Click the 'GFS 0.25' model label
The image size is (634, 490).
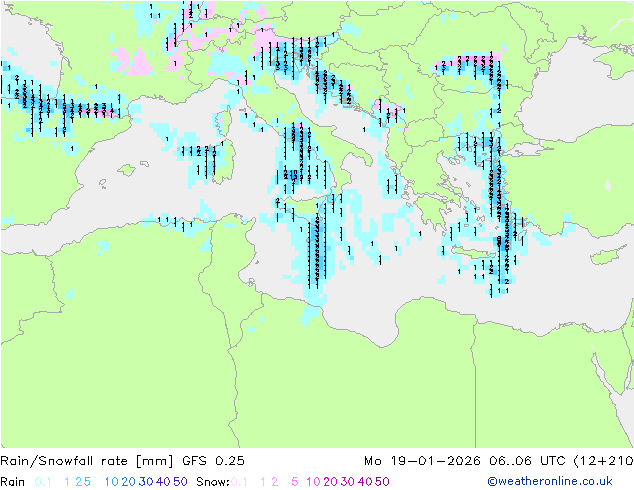[x=213, y=461]
